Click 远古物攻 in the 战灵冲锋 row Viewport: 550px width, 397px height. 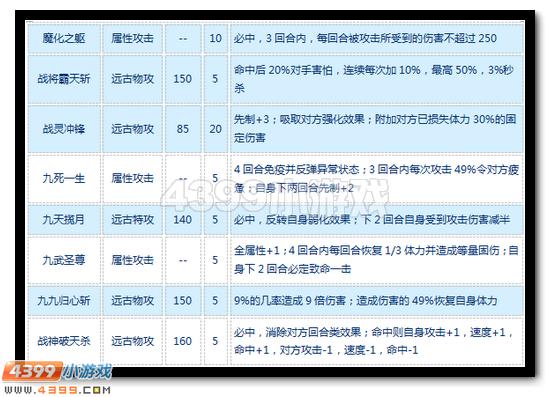click(x=133, y=129)
